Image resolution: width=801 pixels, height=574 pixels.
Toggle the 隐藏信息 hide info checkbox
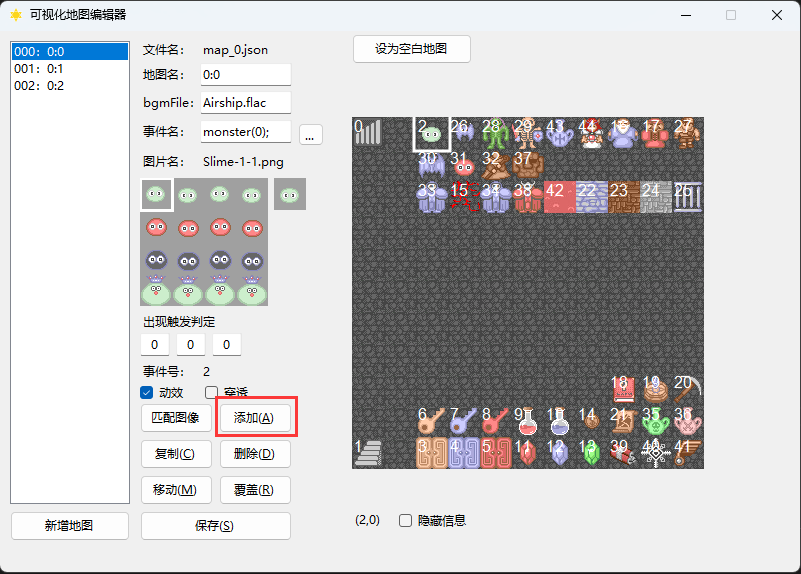point(405,520)
